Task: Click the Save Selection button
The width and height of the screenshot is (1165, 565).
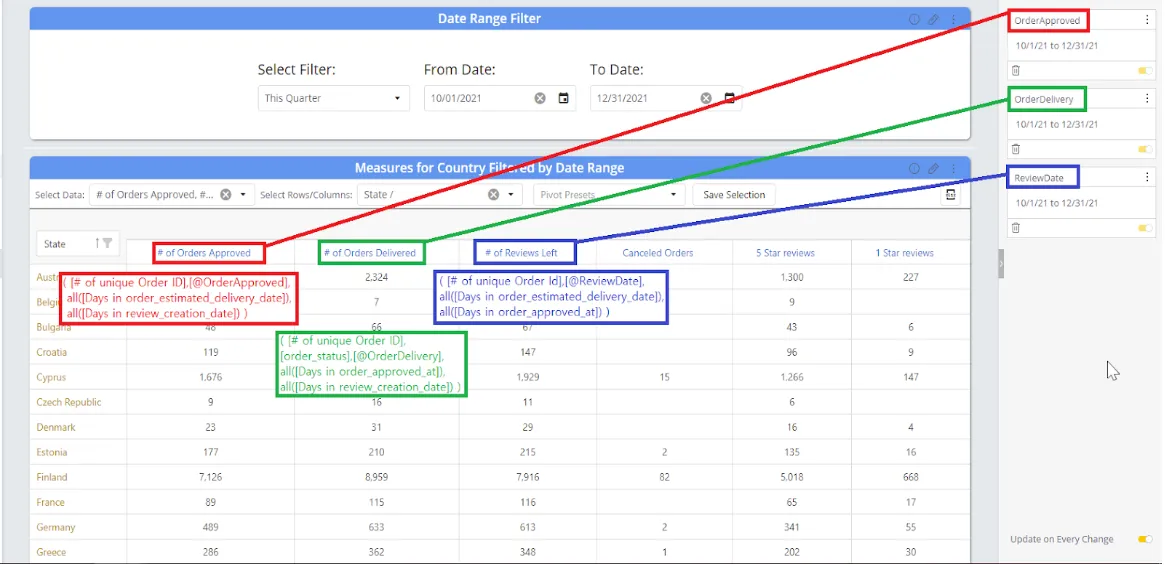Action: point(734,195)
